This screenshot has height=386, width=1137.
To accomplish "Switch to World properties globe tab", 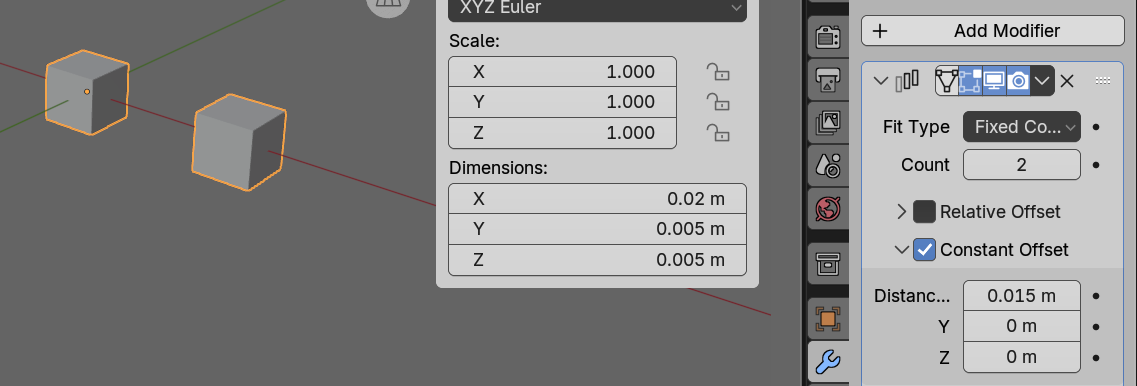I will pos(828,209).
